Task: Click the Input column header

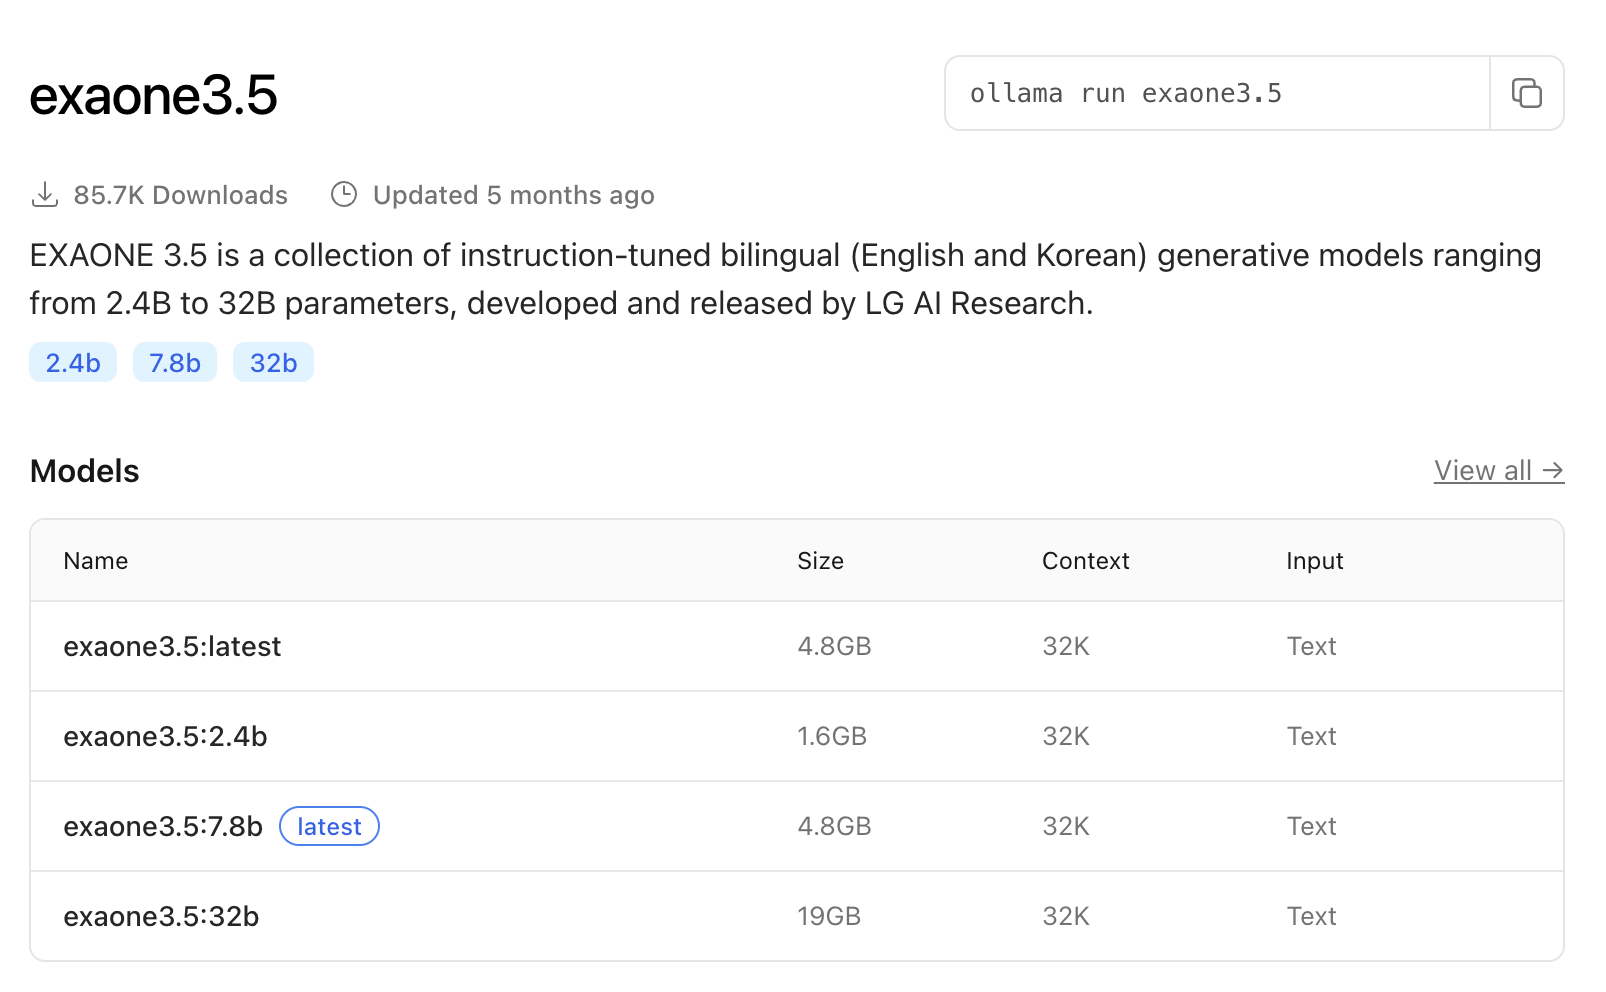Action: [x=1314, y=561]
